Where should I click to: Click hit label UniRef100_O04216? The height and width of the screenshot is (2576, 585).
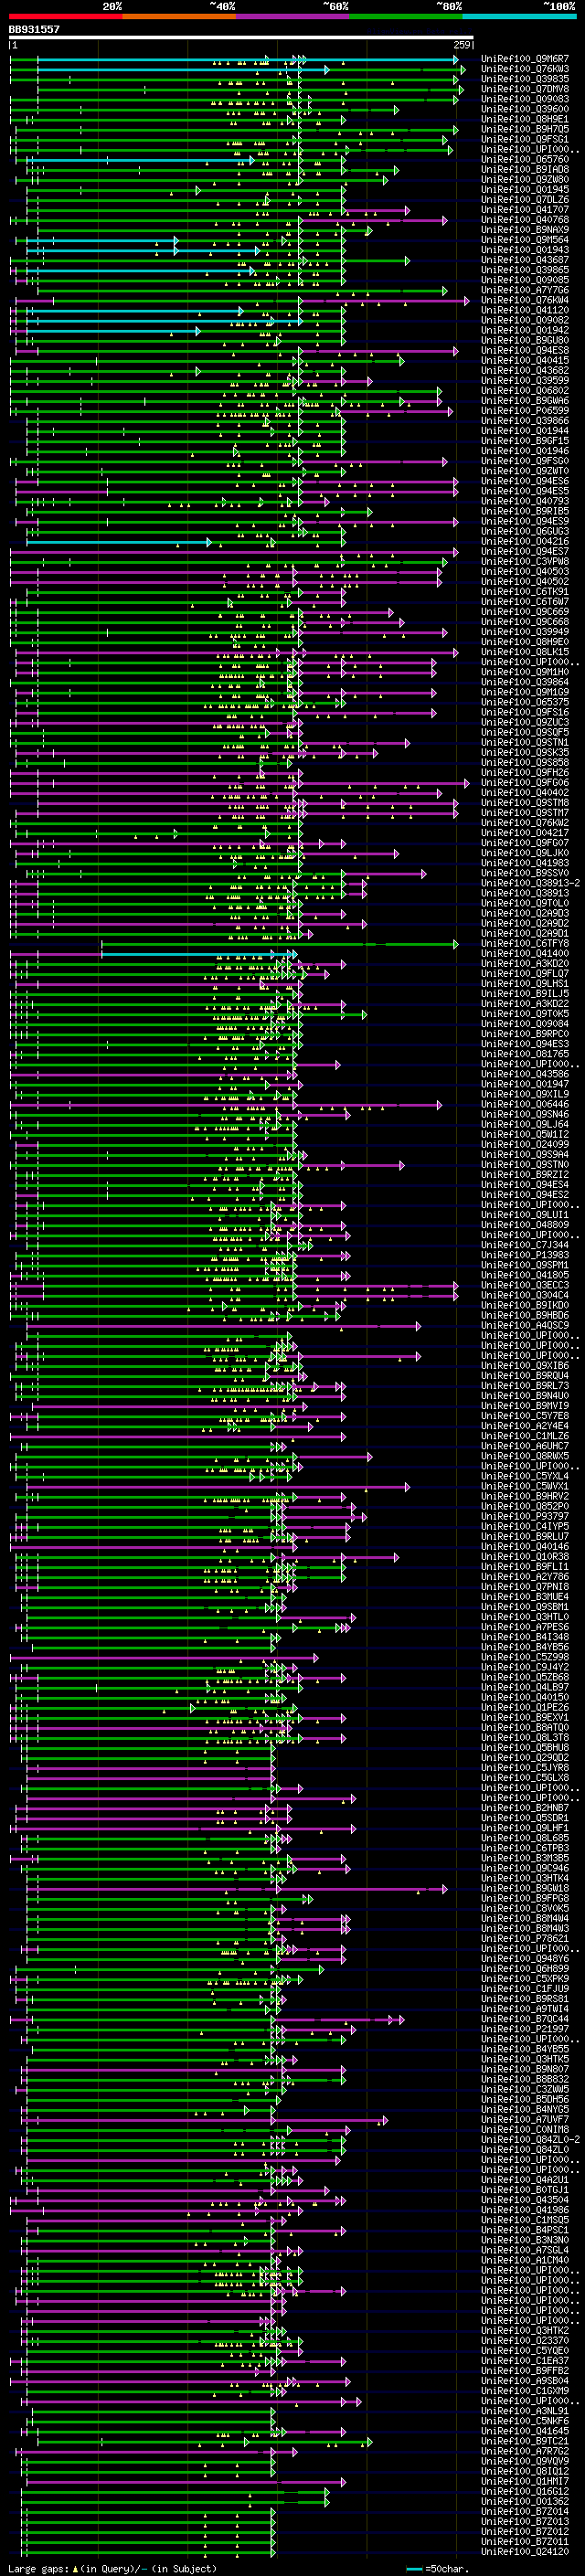525,541
